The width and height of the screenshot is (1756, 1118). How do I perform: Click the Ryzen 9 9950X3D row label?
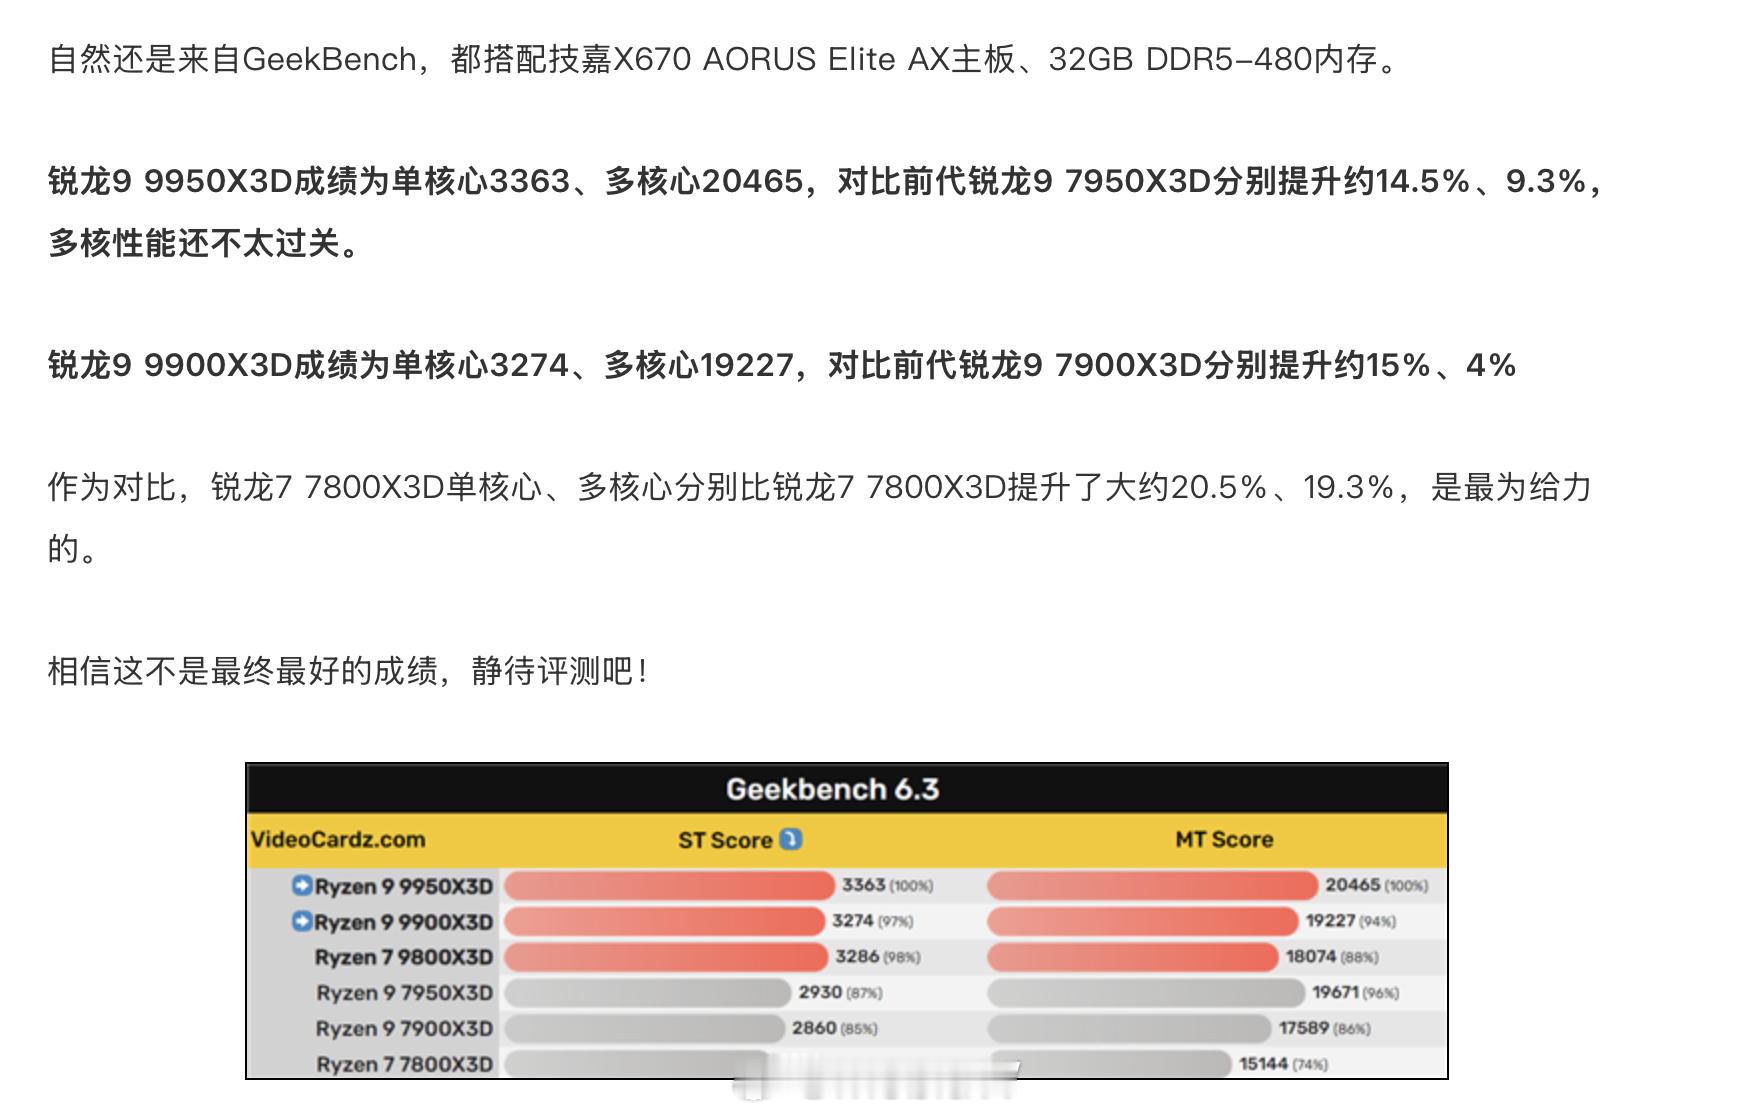404,887
